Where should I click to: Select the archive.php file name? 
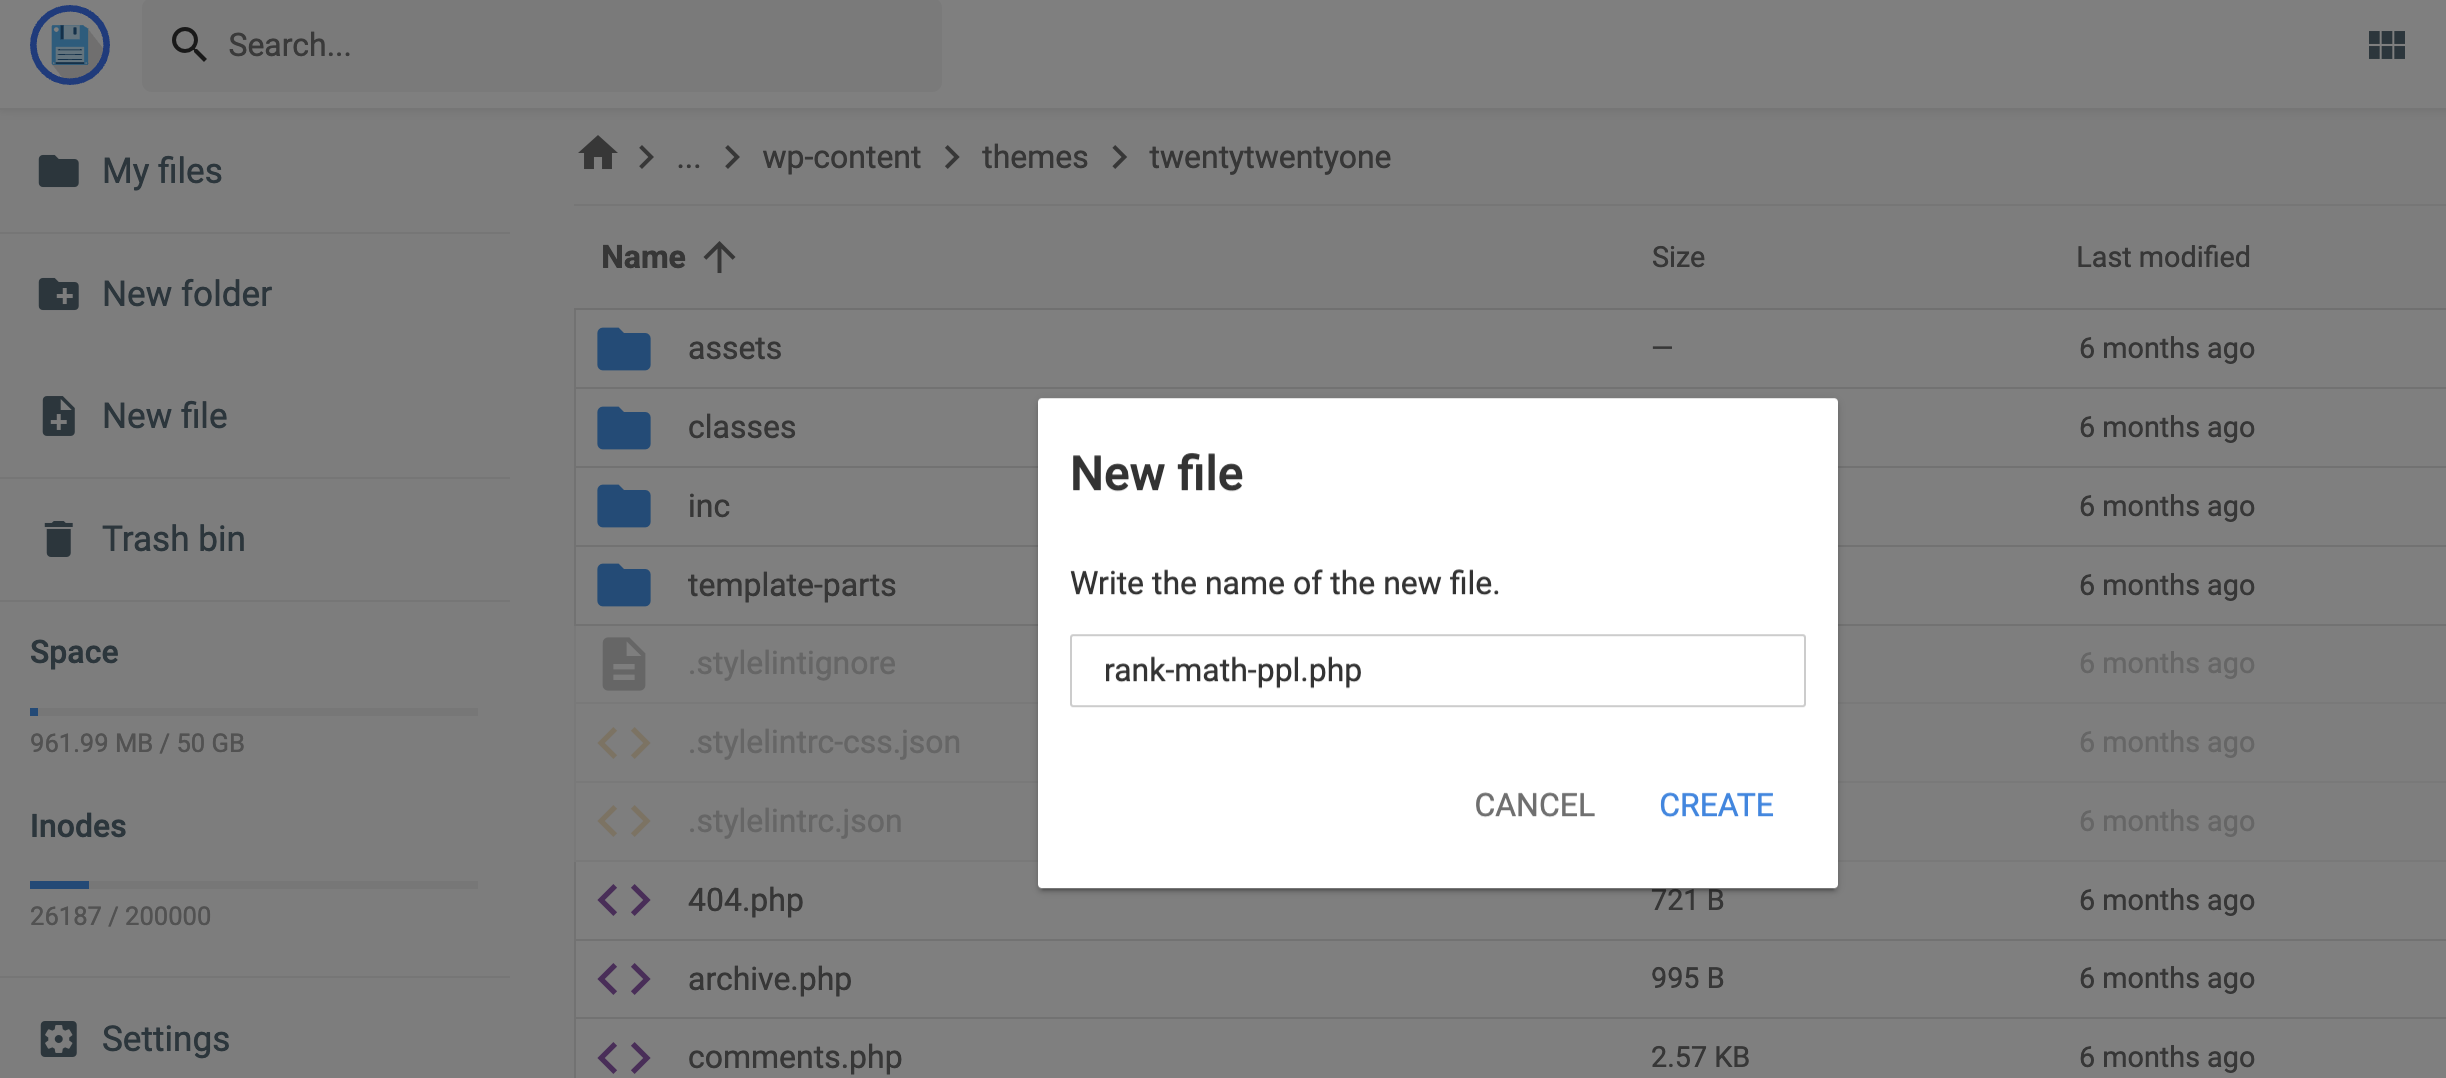click(769, 979)
